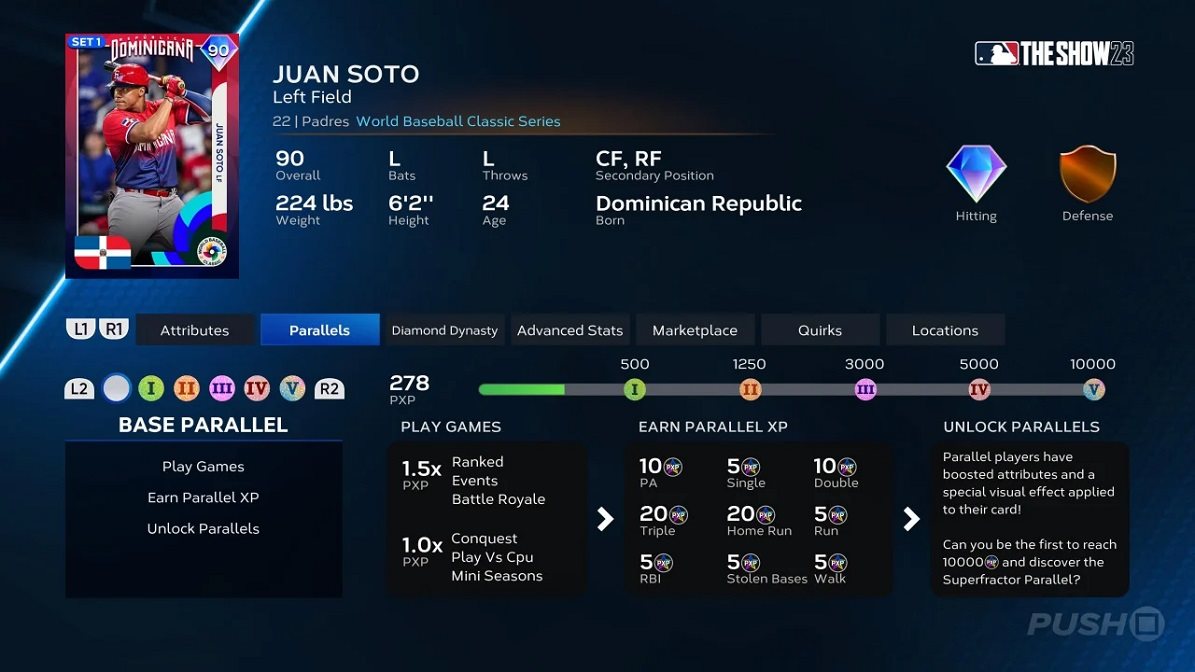Select the purple Parallel III icon
1195x672 pixels.
click(222, 389)
